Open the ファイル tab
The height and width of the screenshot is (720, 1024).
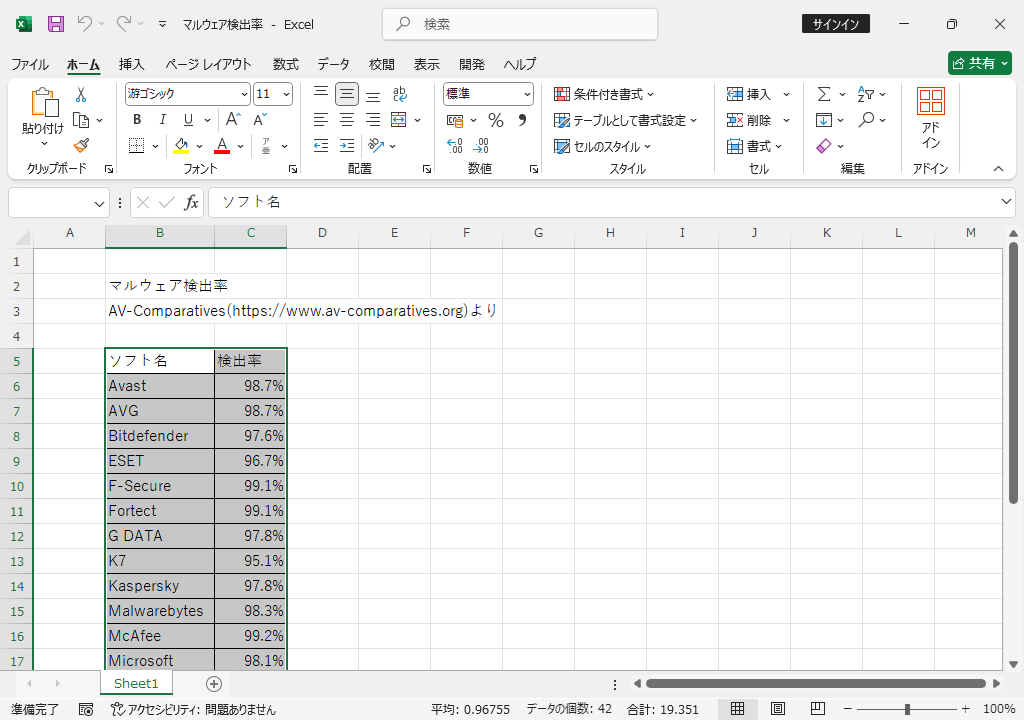tap(30, 64)
